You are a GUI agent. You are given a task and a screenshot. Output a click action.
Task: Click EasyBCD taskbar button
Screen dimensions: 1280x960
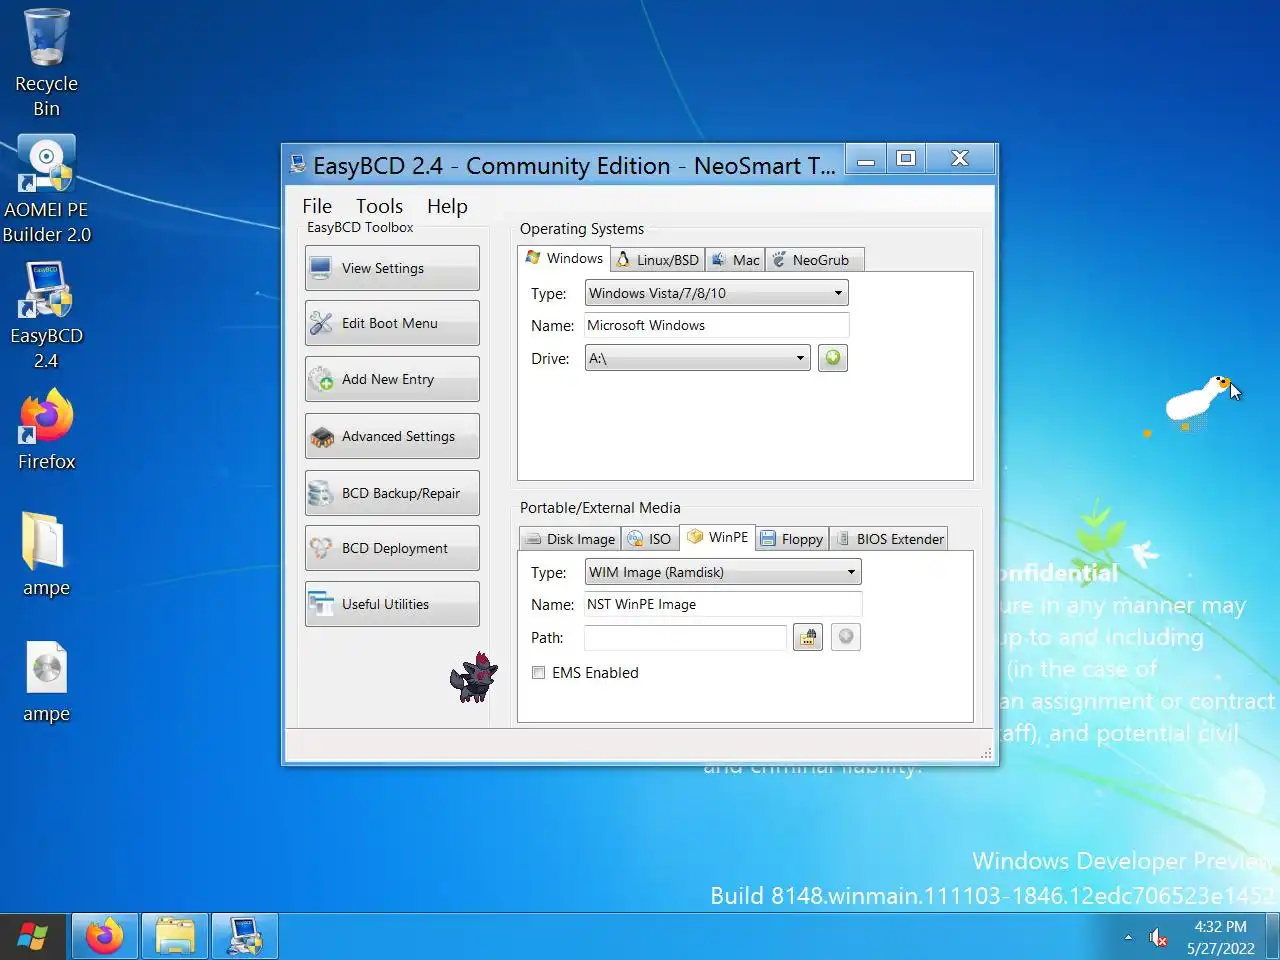[244, 937]
